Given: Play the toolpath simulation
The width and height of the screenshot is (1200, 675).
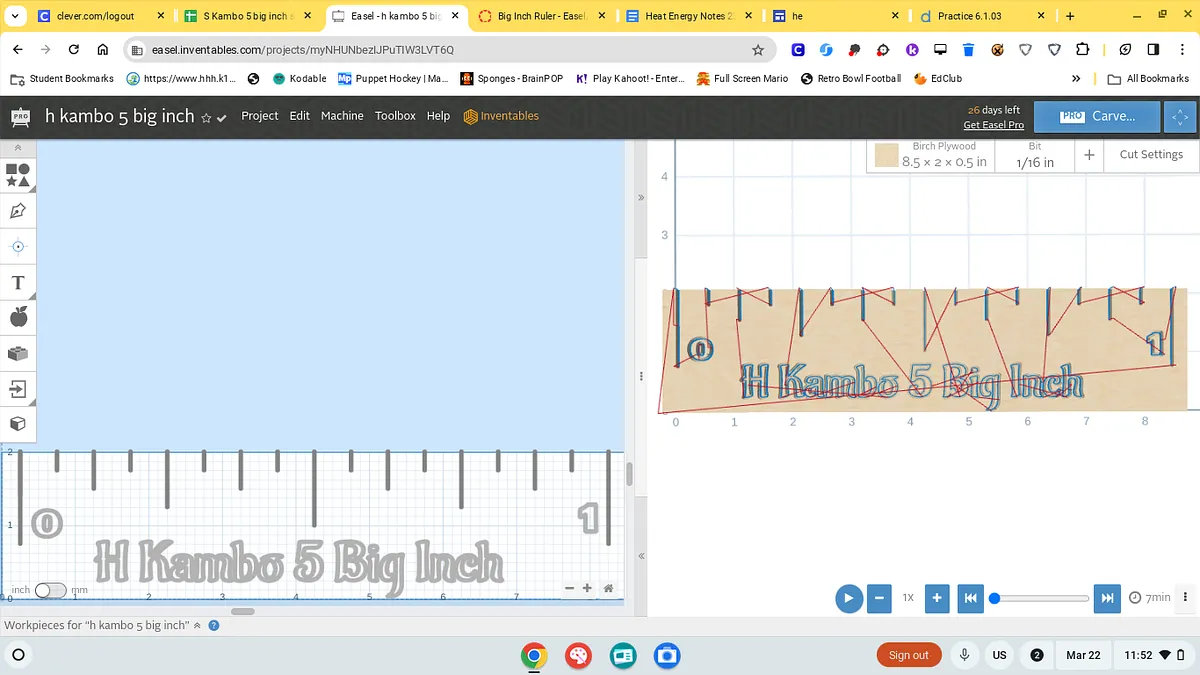Looking at the screenshot, I should click(848, 598).
